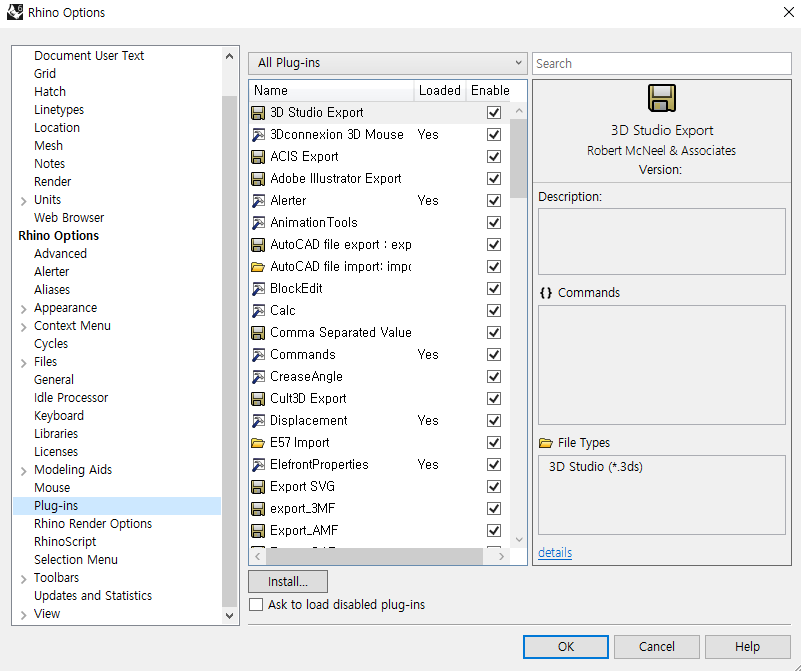Image resolution: width=801 pixels, height=671 pixels.
Task: Click the options tree scrollbar thumb
Action: point(229,351)
